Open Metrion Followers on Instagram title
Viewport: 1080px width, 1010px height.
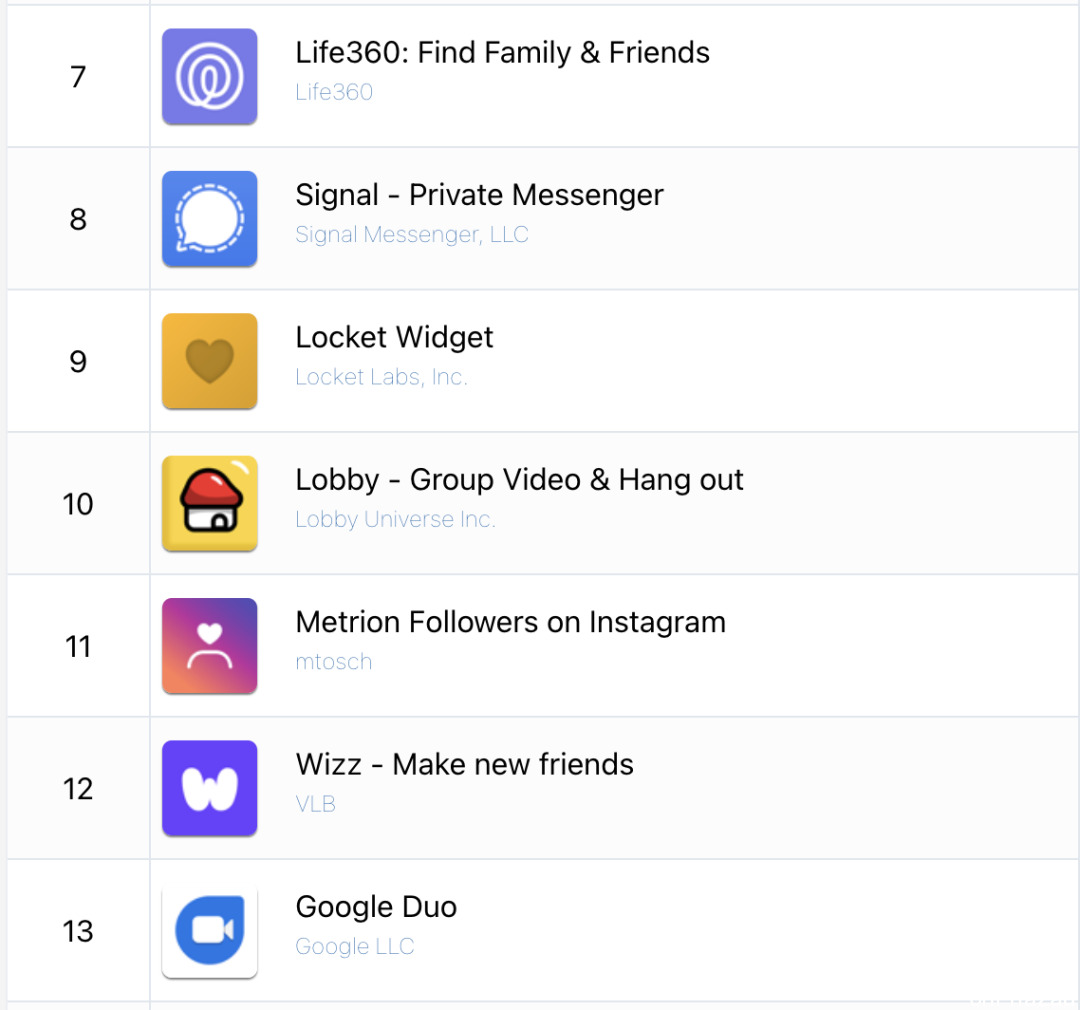click(510, 622)
